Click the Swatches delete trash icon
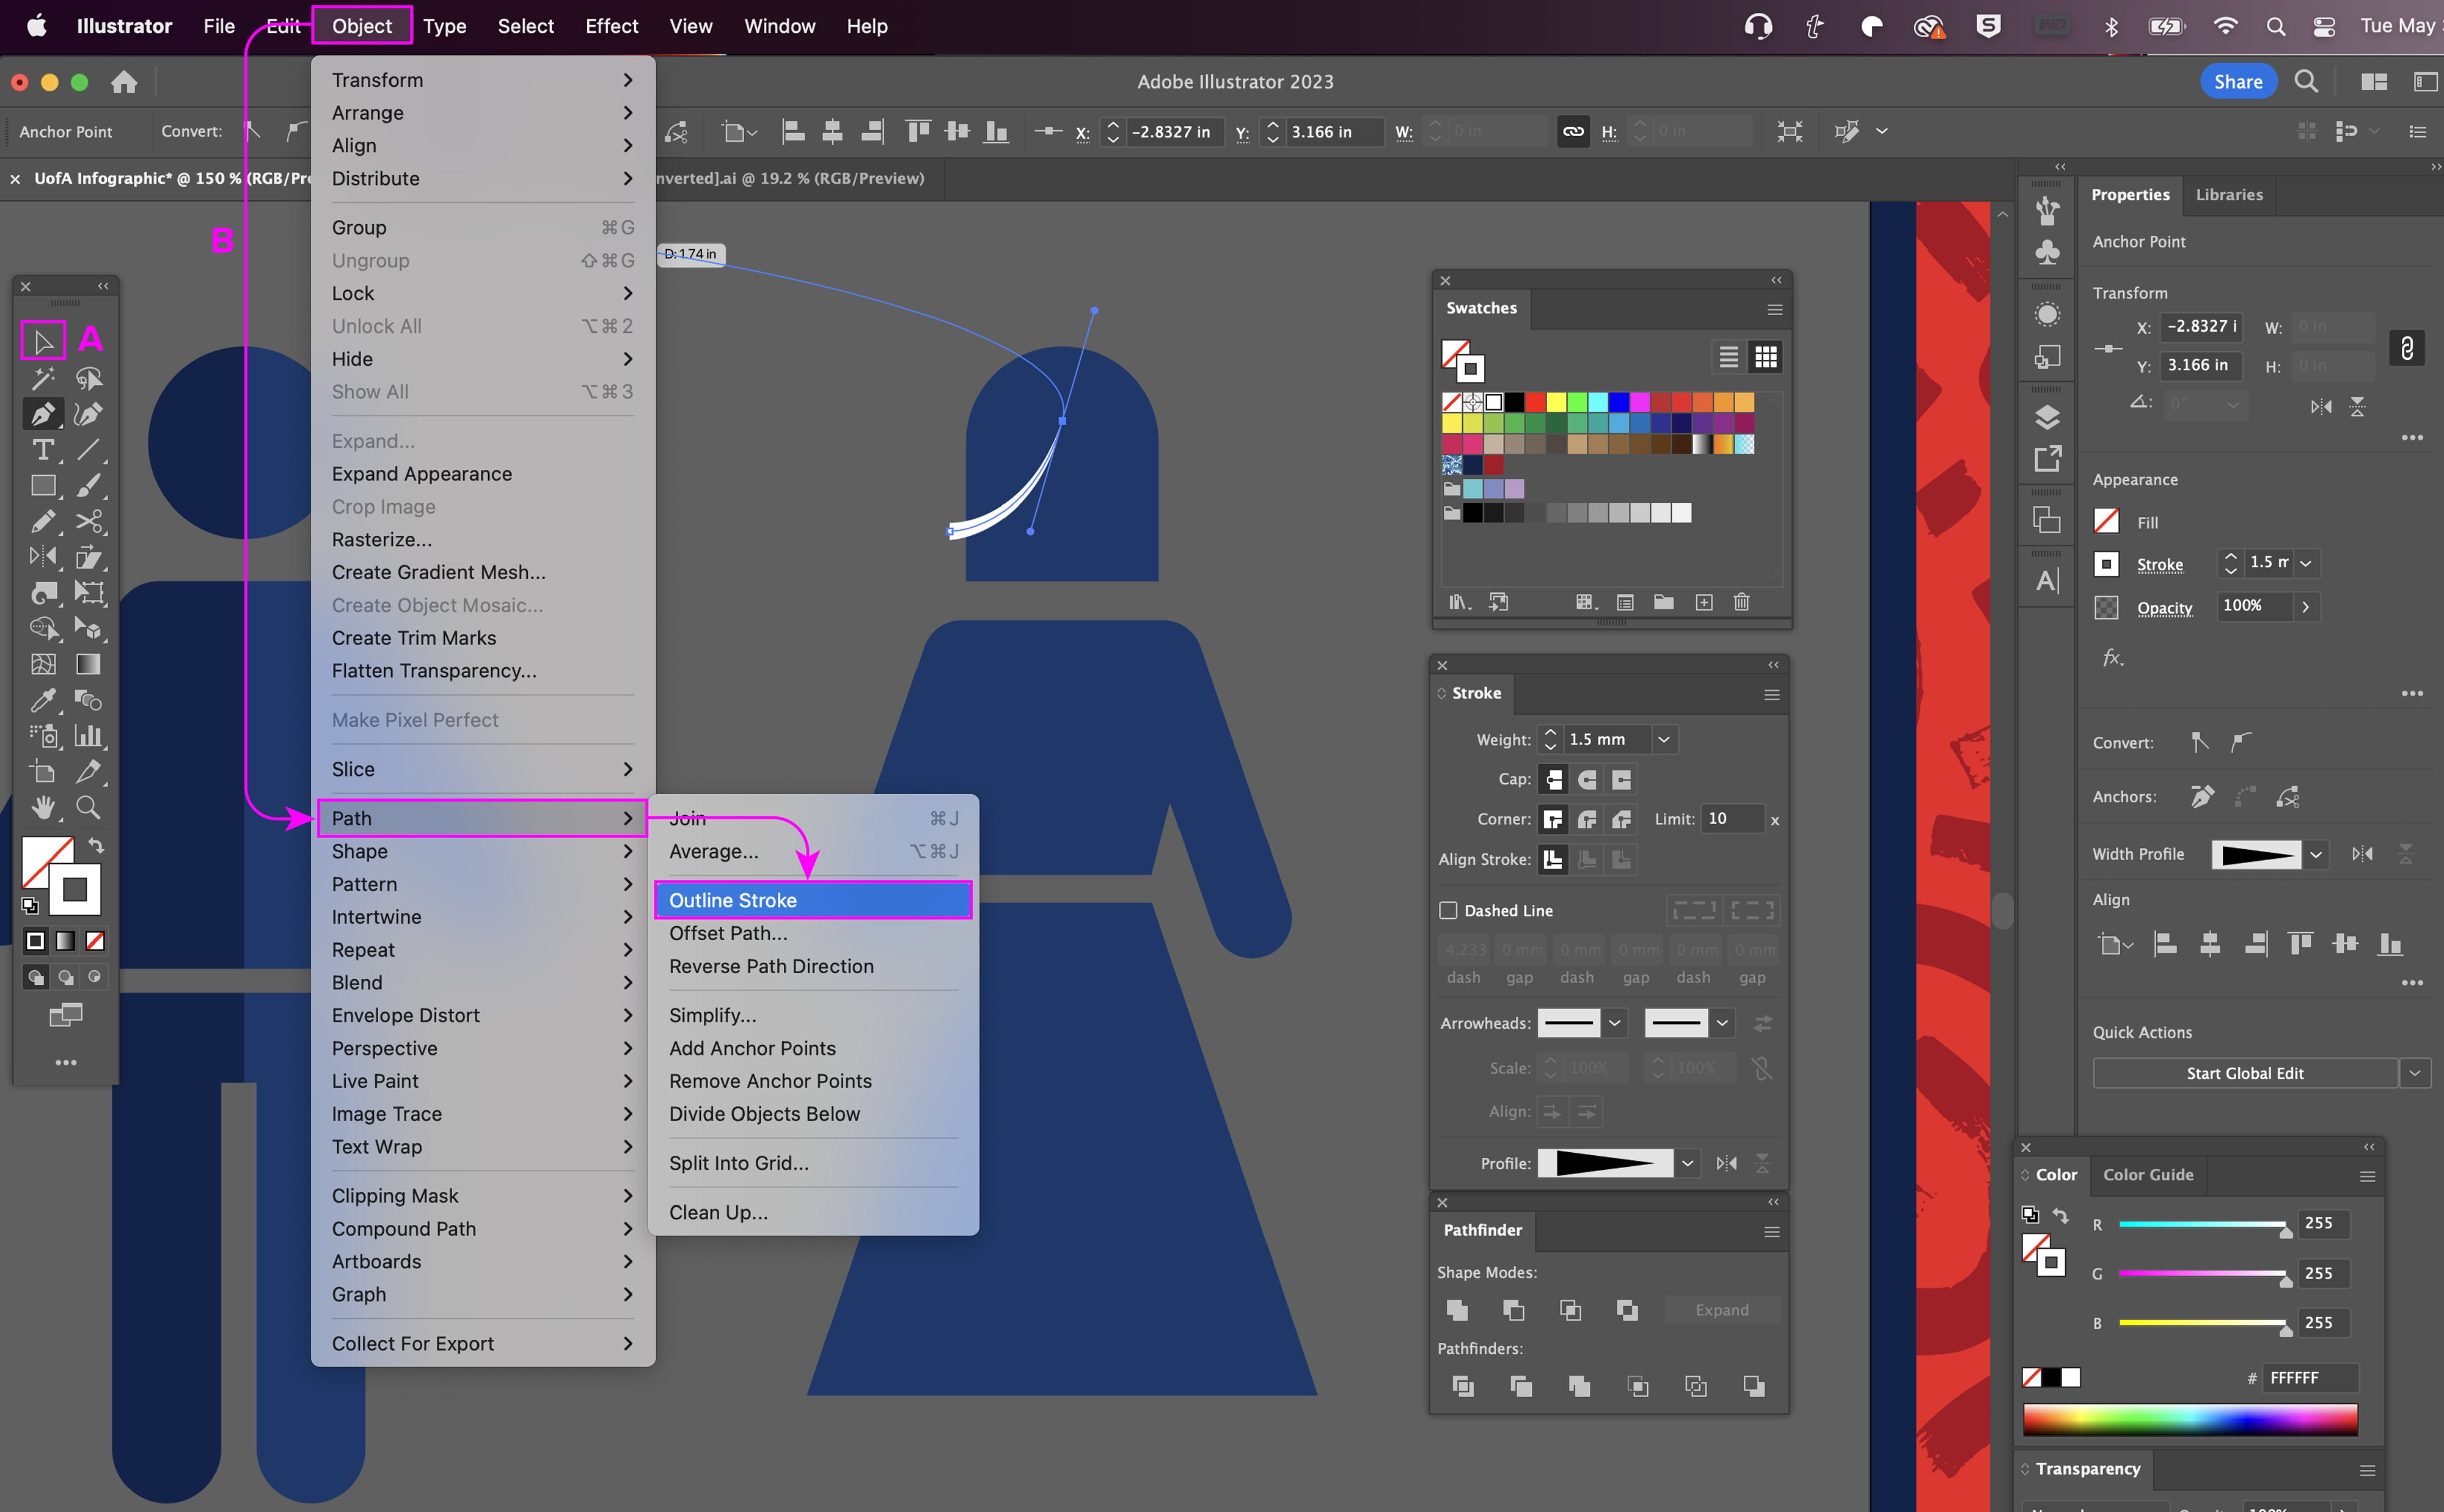This screenshot has width=2444, height=1512. click(x=1741, y=602)
